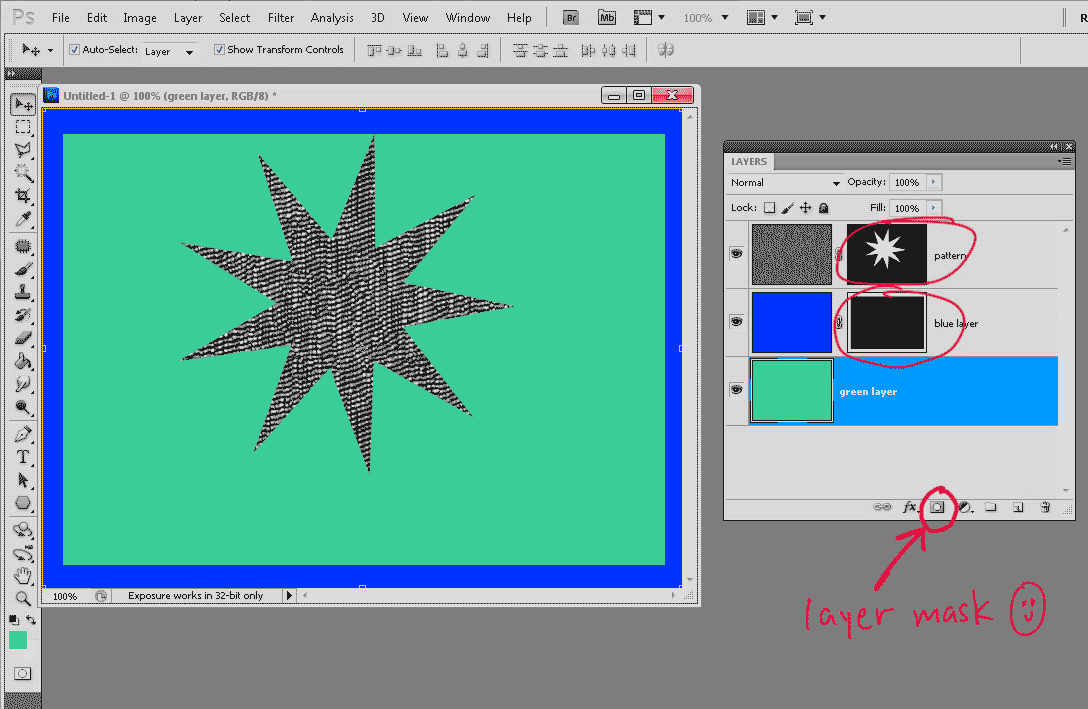
Task: Open the Filter menu
Action: point(281,17)
